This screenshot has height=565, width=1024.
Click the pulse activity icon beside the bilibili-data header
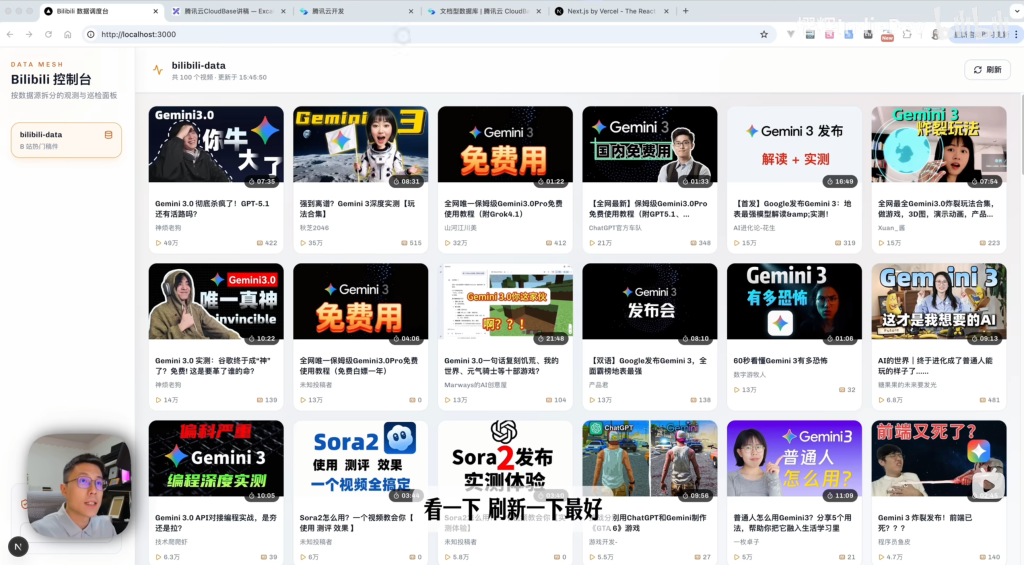(x=158, y=70)
